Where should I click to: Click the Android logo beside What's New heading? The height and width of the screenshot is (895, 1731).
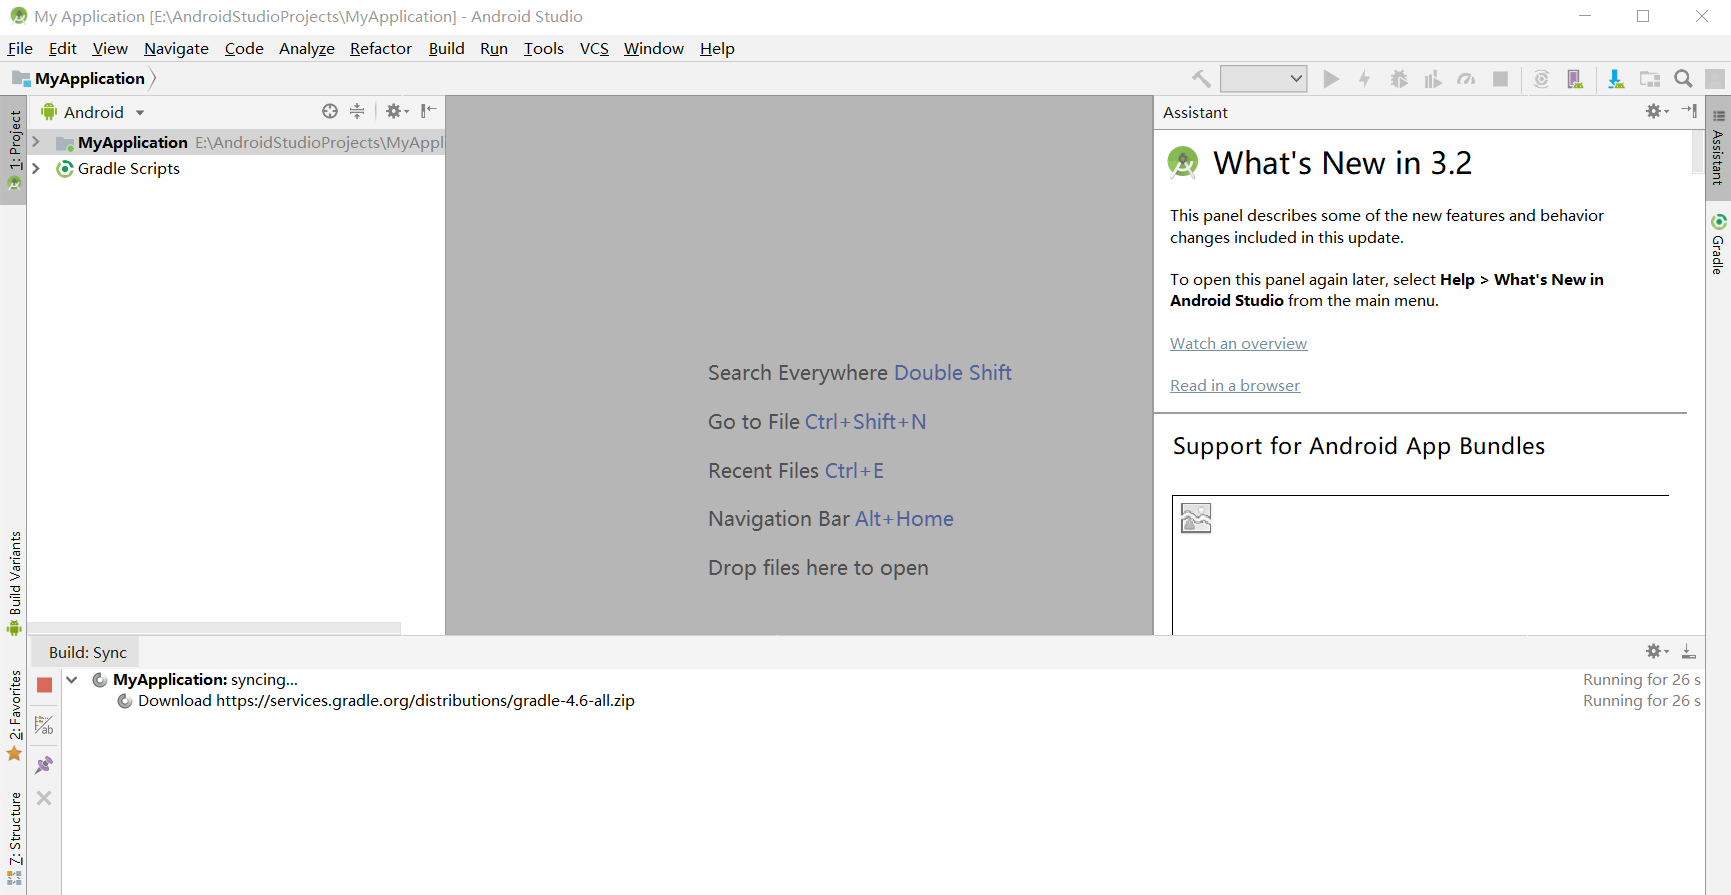(x=1183, y=162)
